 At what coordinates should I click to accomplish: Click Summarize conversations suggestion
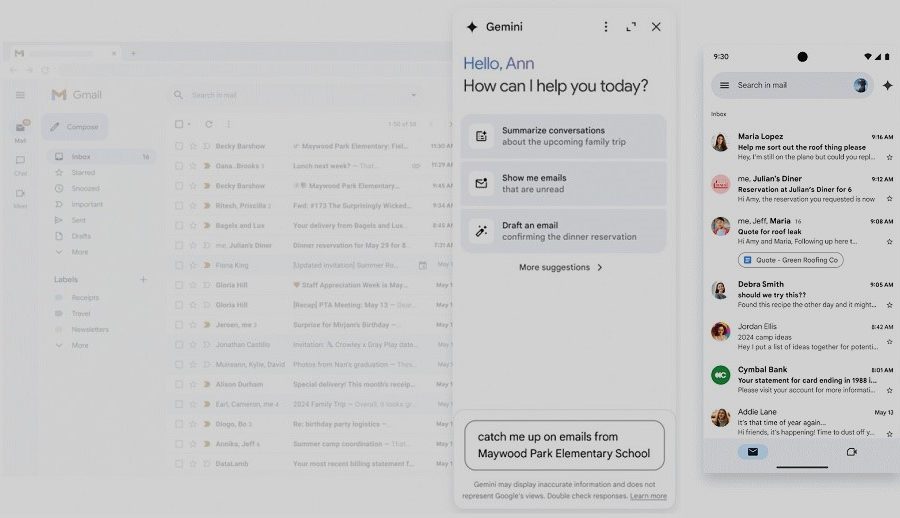563,136
